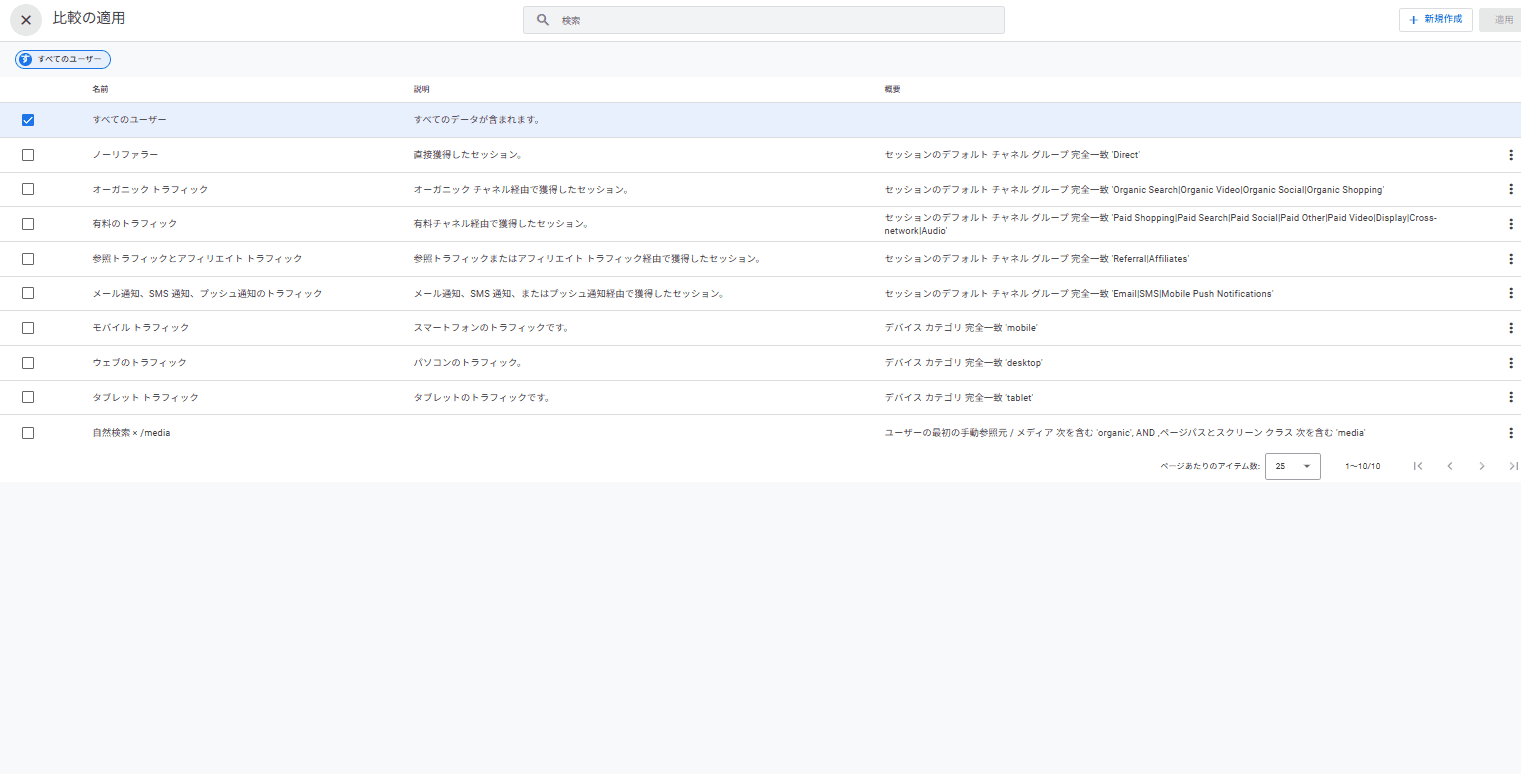Check the タブレット トラフィック checkbox

[28, 397]
